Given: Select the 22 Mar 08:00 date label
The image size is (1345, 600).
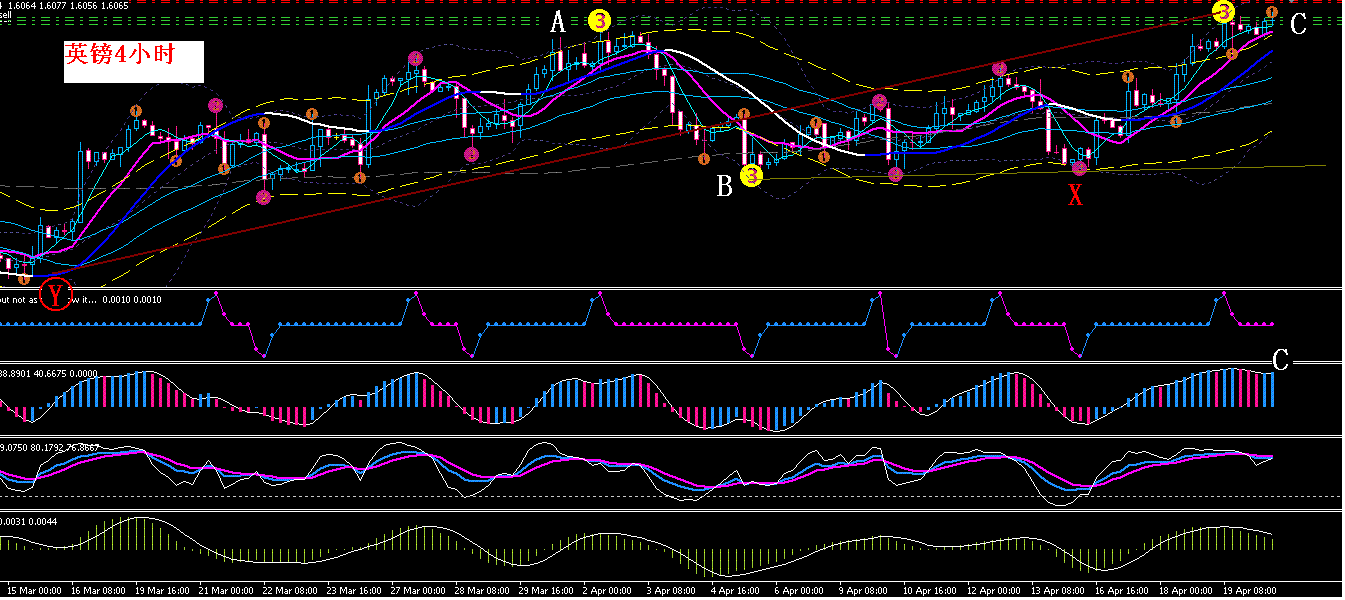Looking at the screenshot, I should click(290, 590).
